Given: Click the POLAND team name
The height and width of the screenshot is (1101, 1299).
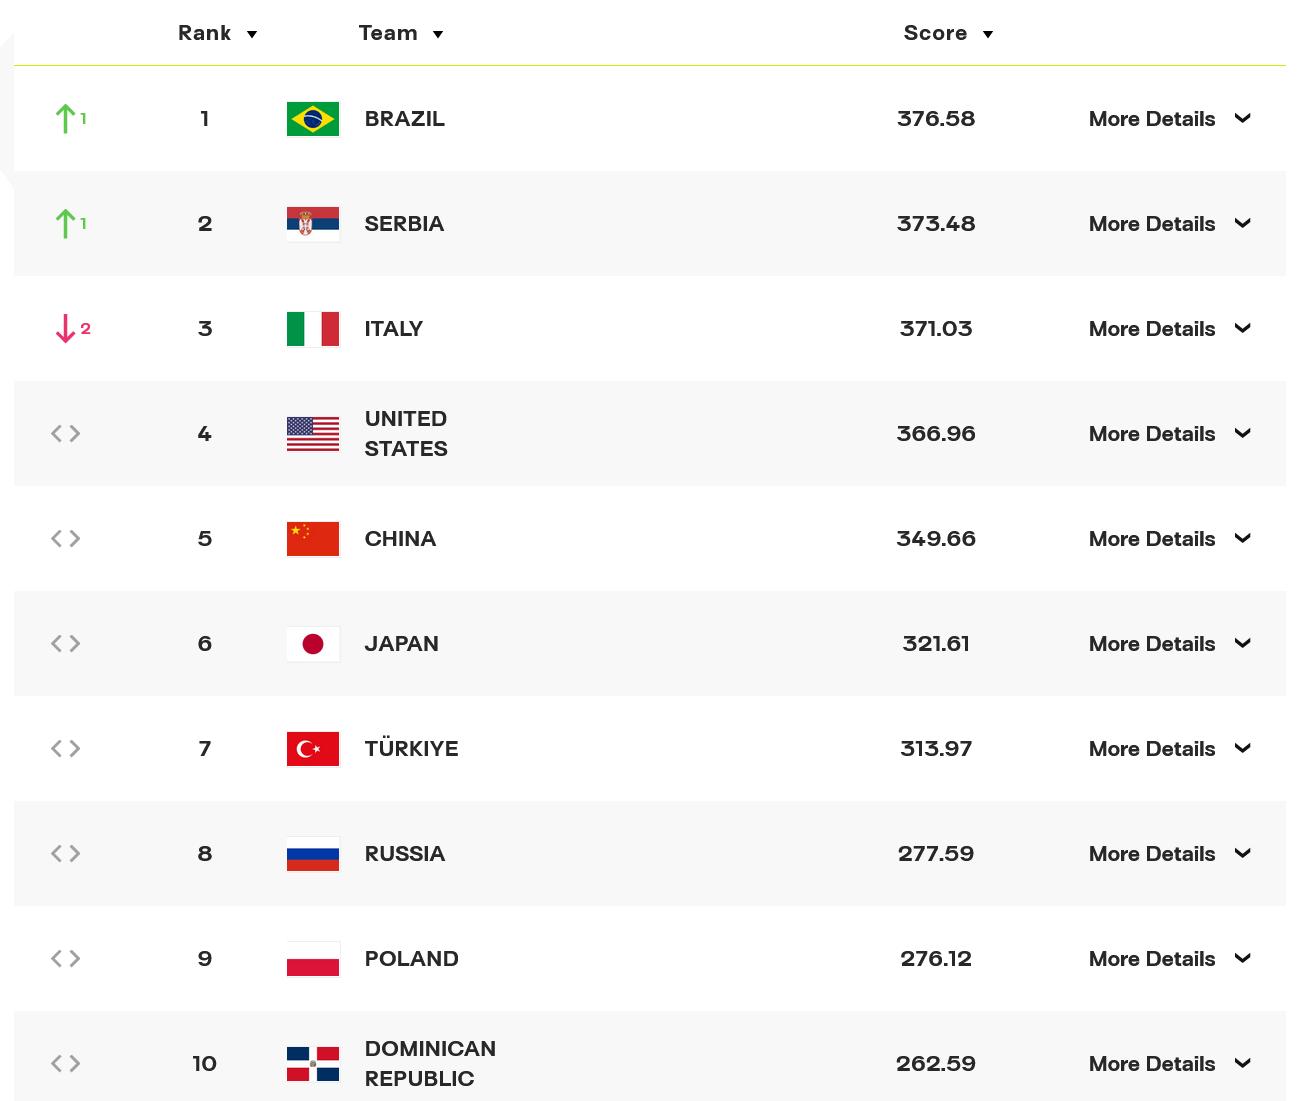Looking at the screenshot, I should (x=411, y=959).
